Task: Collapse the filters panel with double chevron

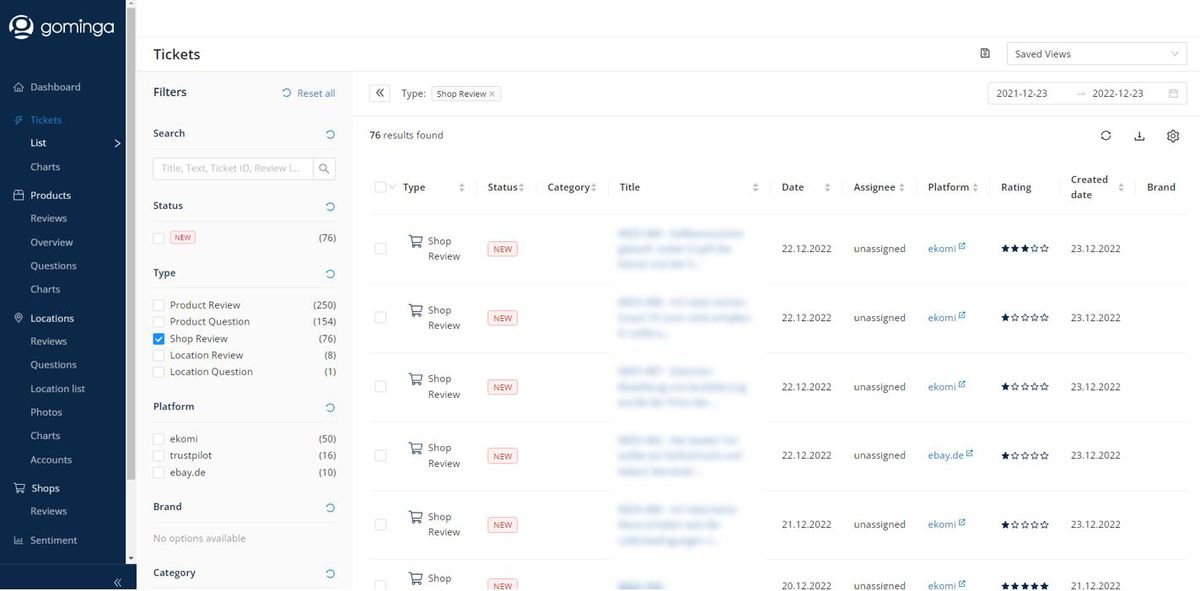Action: pyautogui.click(x=380, y=93)
